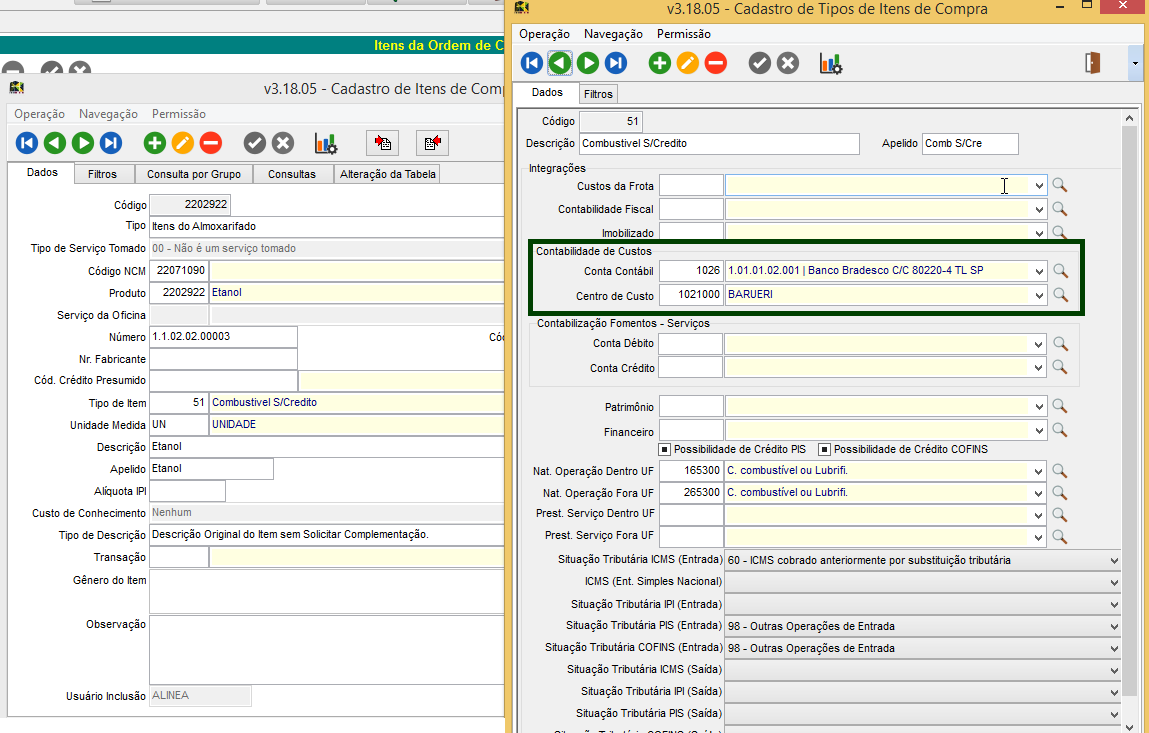Toggle Possibilidade de Crédito COFINS checkbox
This screenshot has width=1149, height=733.
(x=825, y=449)
